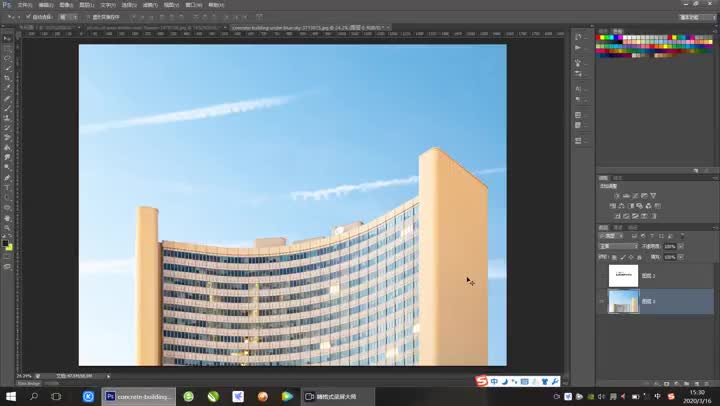The width and height of the screenshot is (720, 406).
Task: Select the Pen tool
Action: click(x=7, y=177)
